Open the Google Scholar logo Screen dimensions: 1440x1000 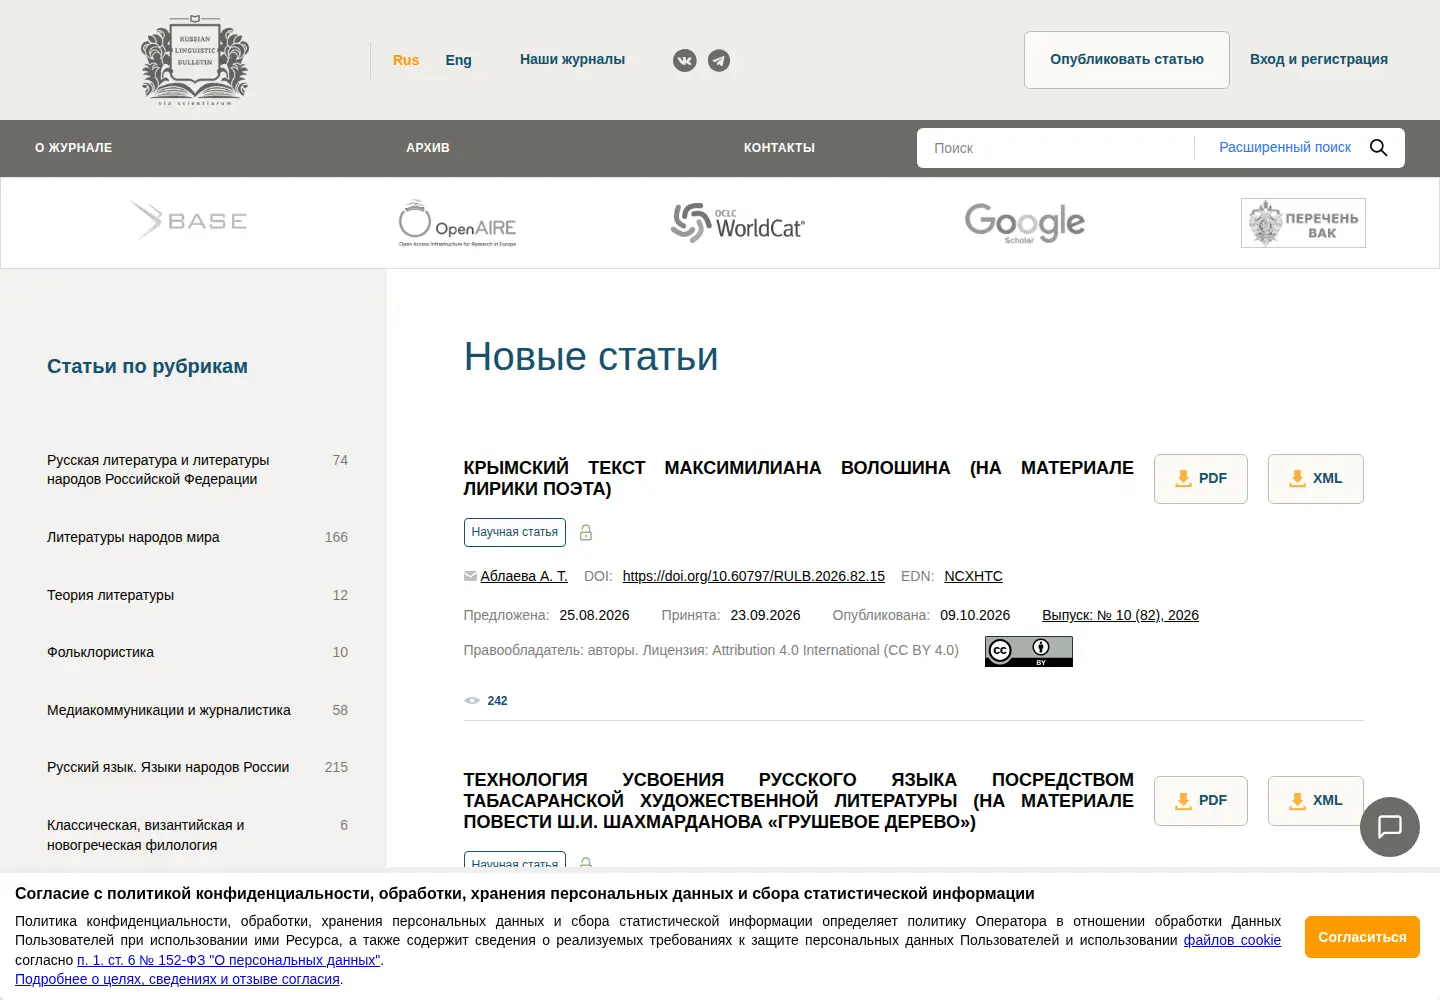point(1024,223)
